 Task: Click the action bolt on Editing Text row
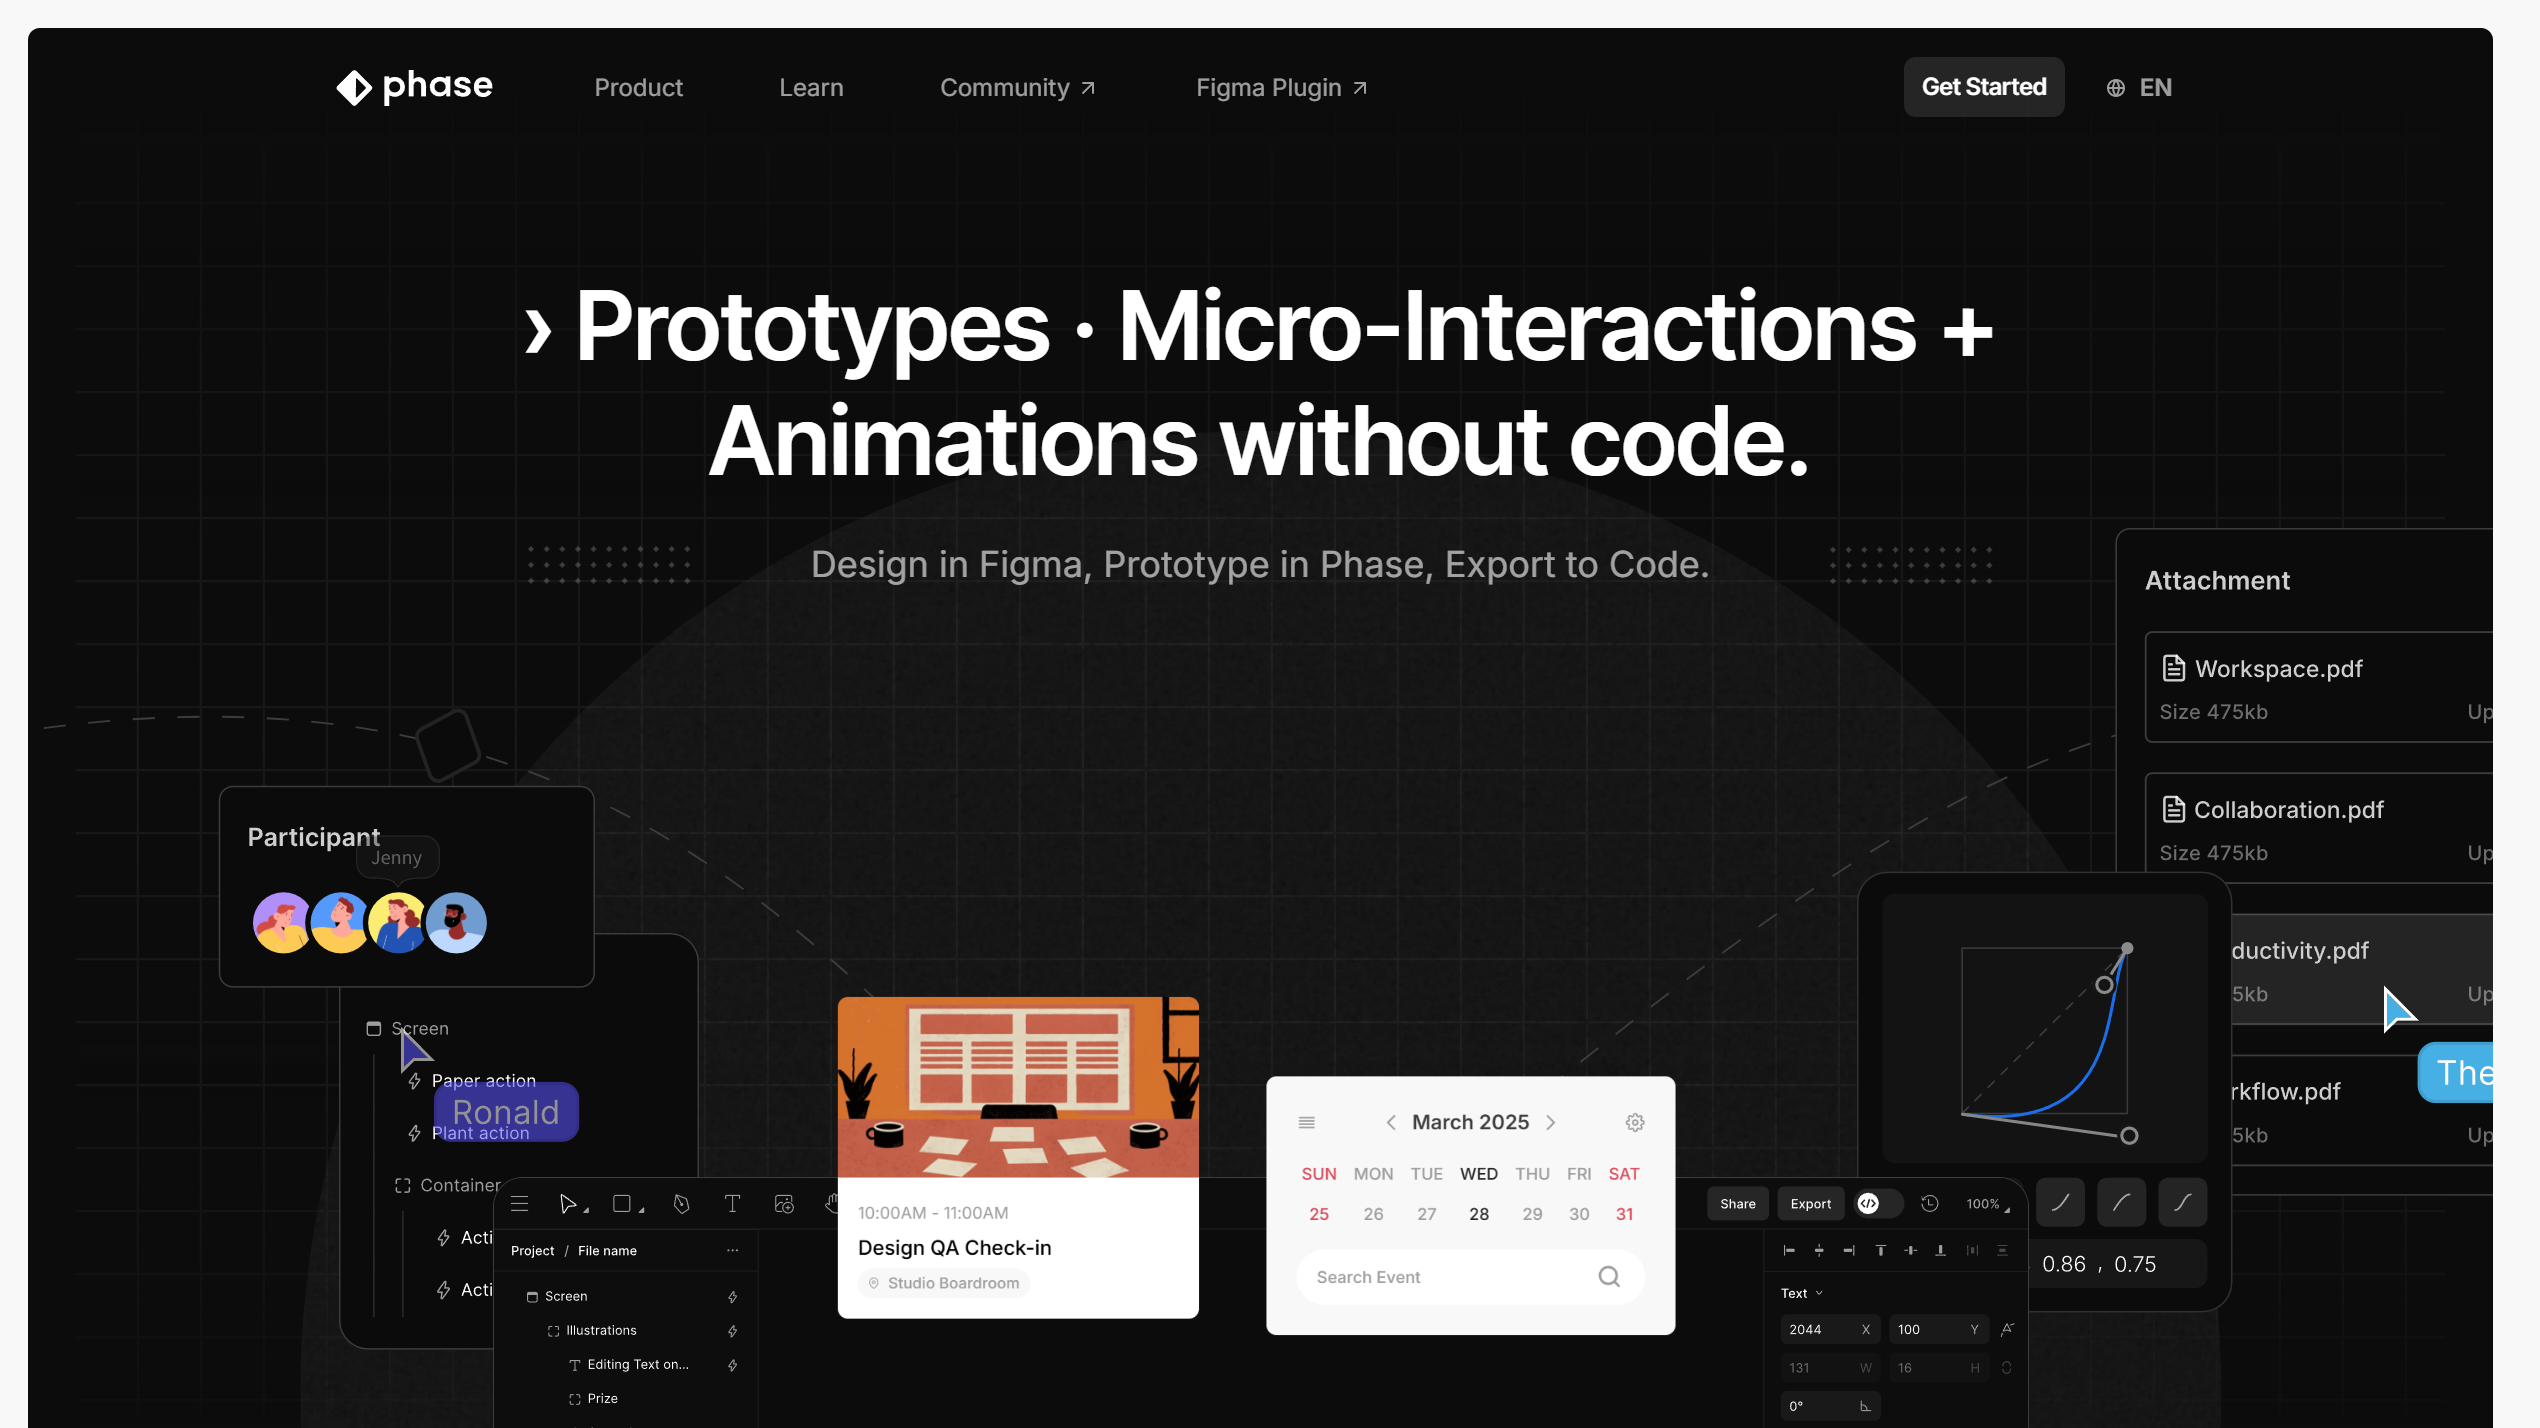[732, 1365]
